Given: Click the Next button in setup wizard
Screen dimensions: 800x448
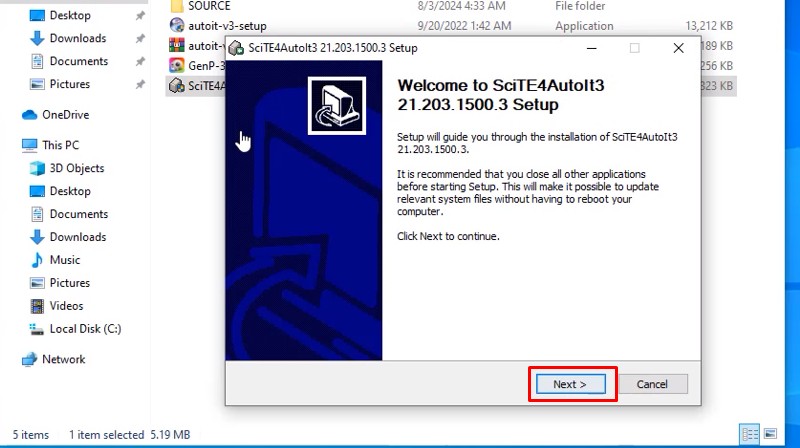Looking at the screenshot, I should point(571,384).
